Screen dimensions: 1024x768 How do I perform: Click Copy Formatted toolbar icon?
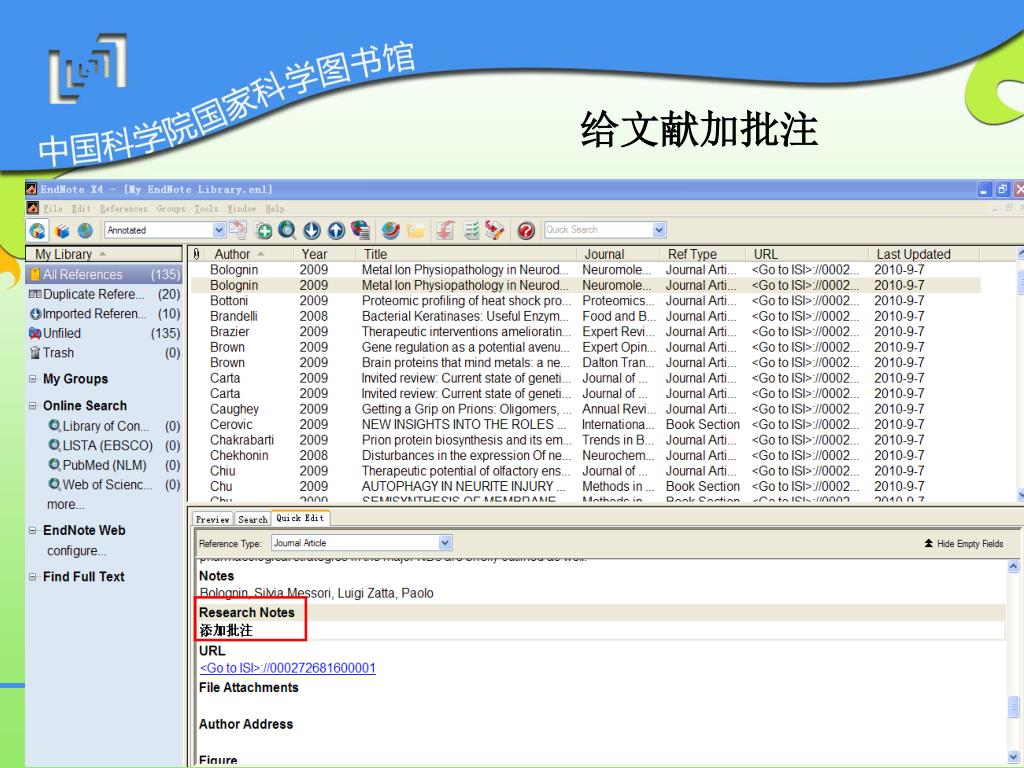tap(238, 230)
